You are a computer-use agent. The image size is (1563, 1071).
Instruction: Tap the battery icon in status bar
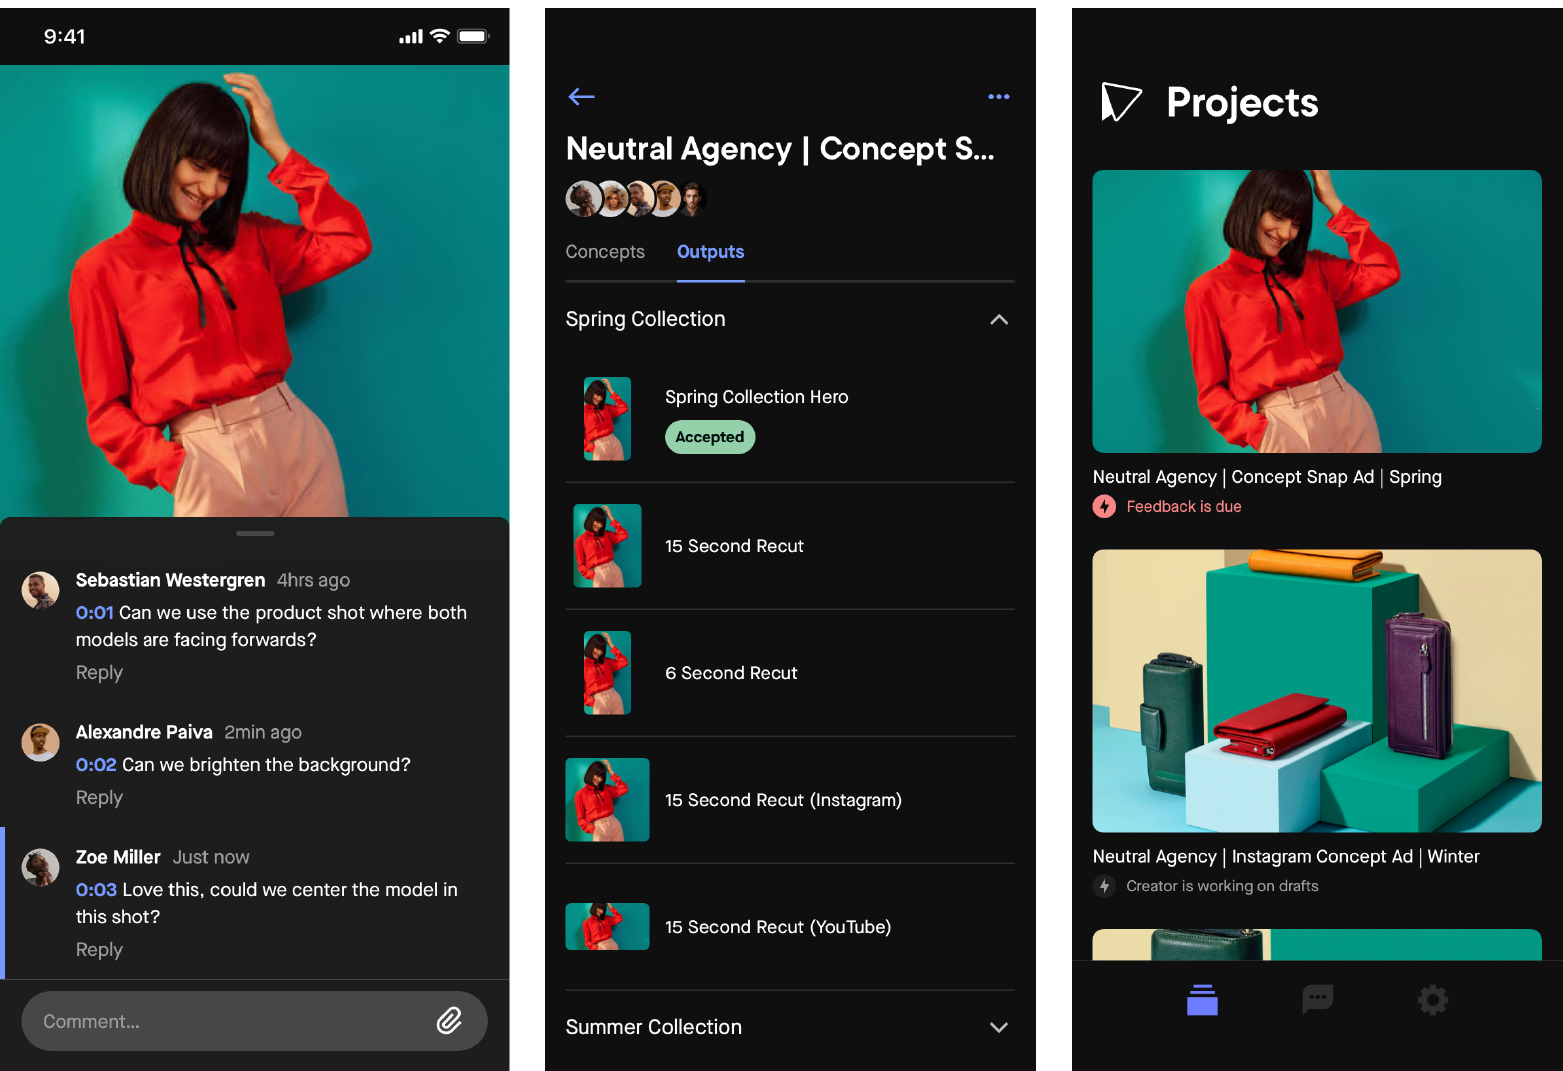[x=473, y=36]
